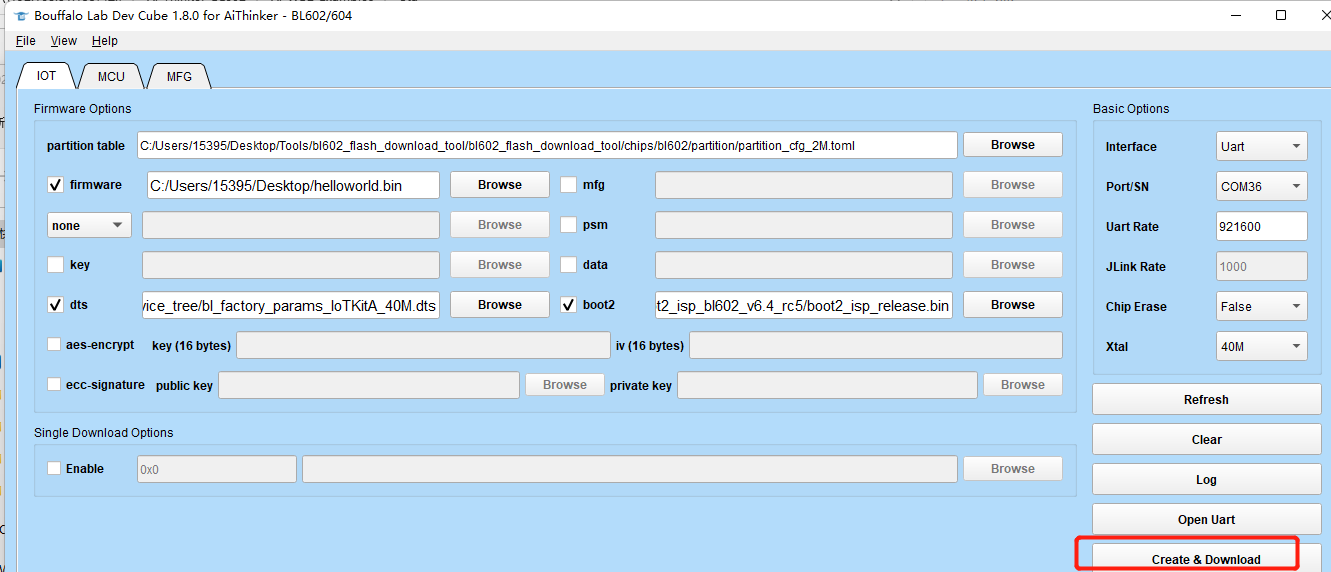Viewport: 1331px width, 572px height.
Task: Click the single download address field 0x0
Action: click(216, 468)
